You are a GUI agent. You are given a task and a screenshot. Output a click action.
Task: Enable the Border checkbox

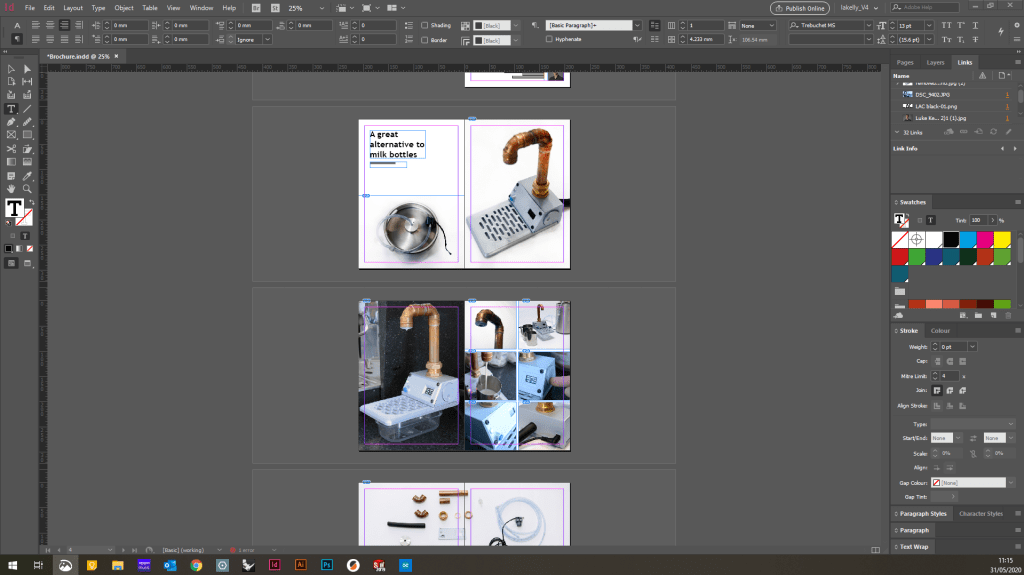(x=425, y=40)
